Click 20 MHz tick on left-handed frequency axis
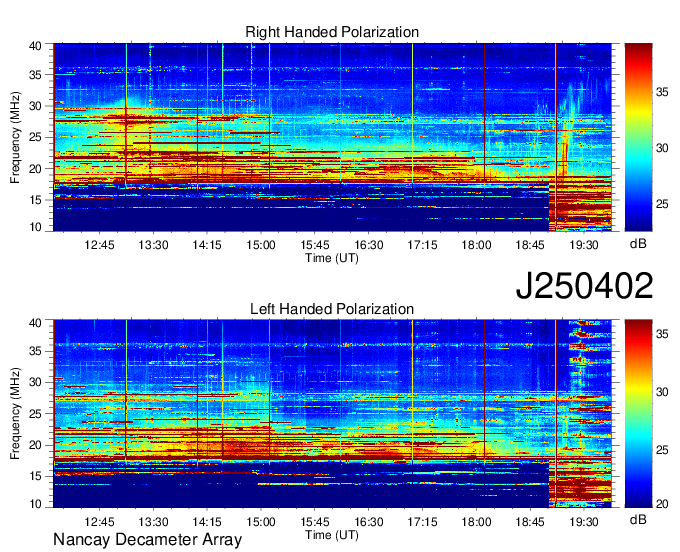Image resolution: width=680 pixels, height=552 pixels. pos(36,445)
